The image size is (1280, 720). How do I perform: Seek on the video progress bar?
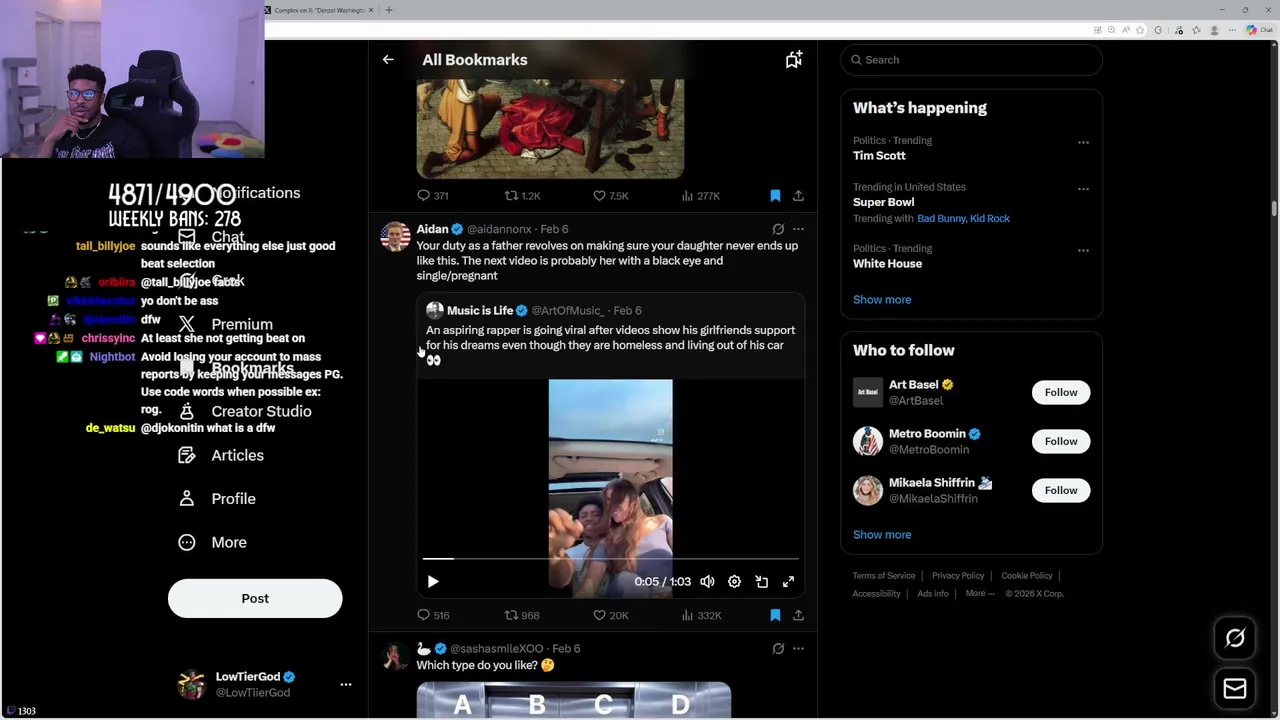tap(610, 559)
